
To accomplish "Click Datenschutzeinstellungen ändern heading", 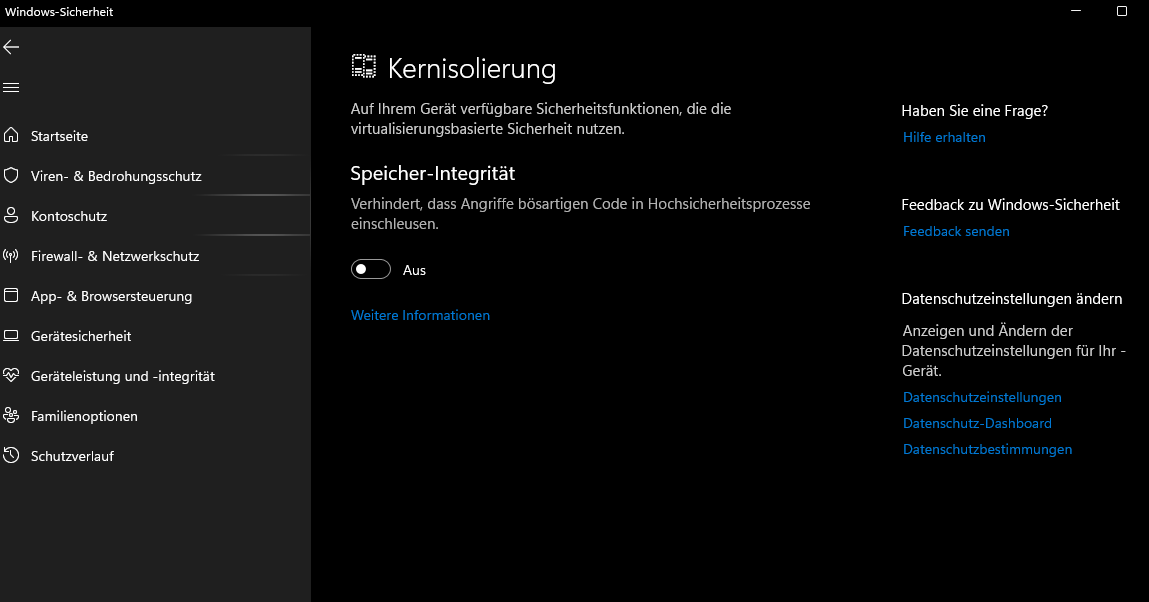I will coord(1012,299).
